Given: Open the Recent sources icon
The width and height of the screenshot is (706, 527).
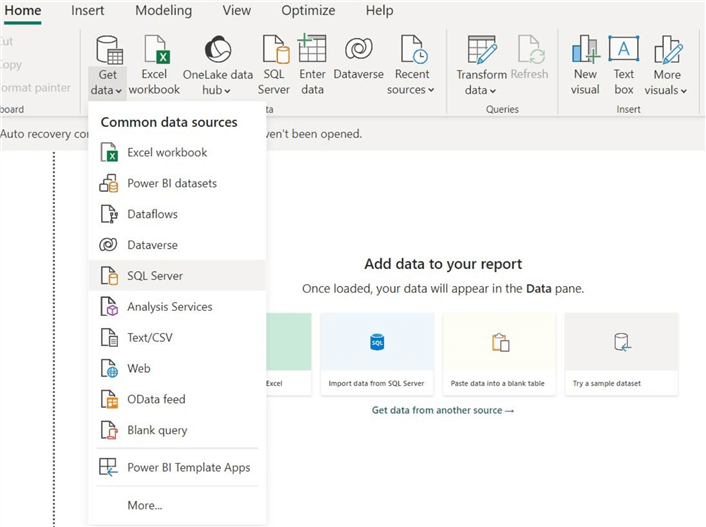Looking at the screenshot, I should pyautogui.click(x=413, y=49).
